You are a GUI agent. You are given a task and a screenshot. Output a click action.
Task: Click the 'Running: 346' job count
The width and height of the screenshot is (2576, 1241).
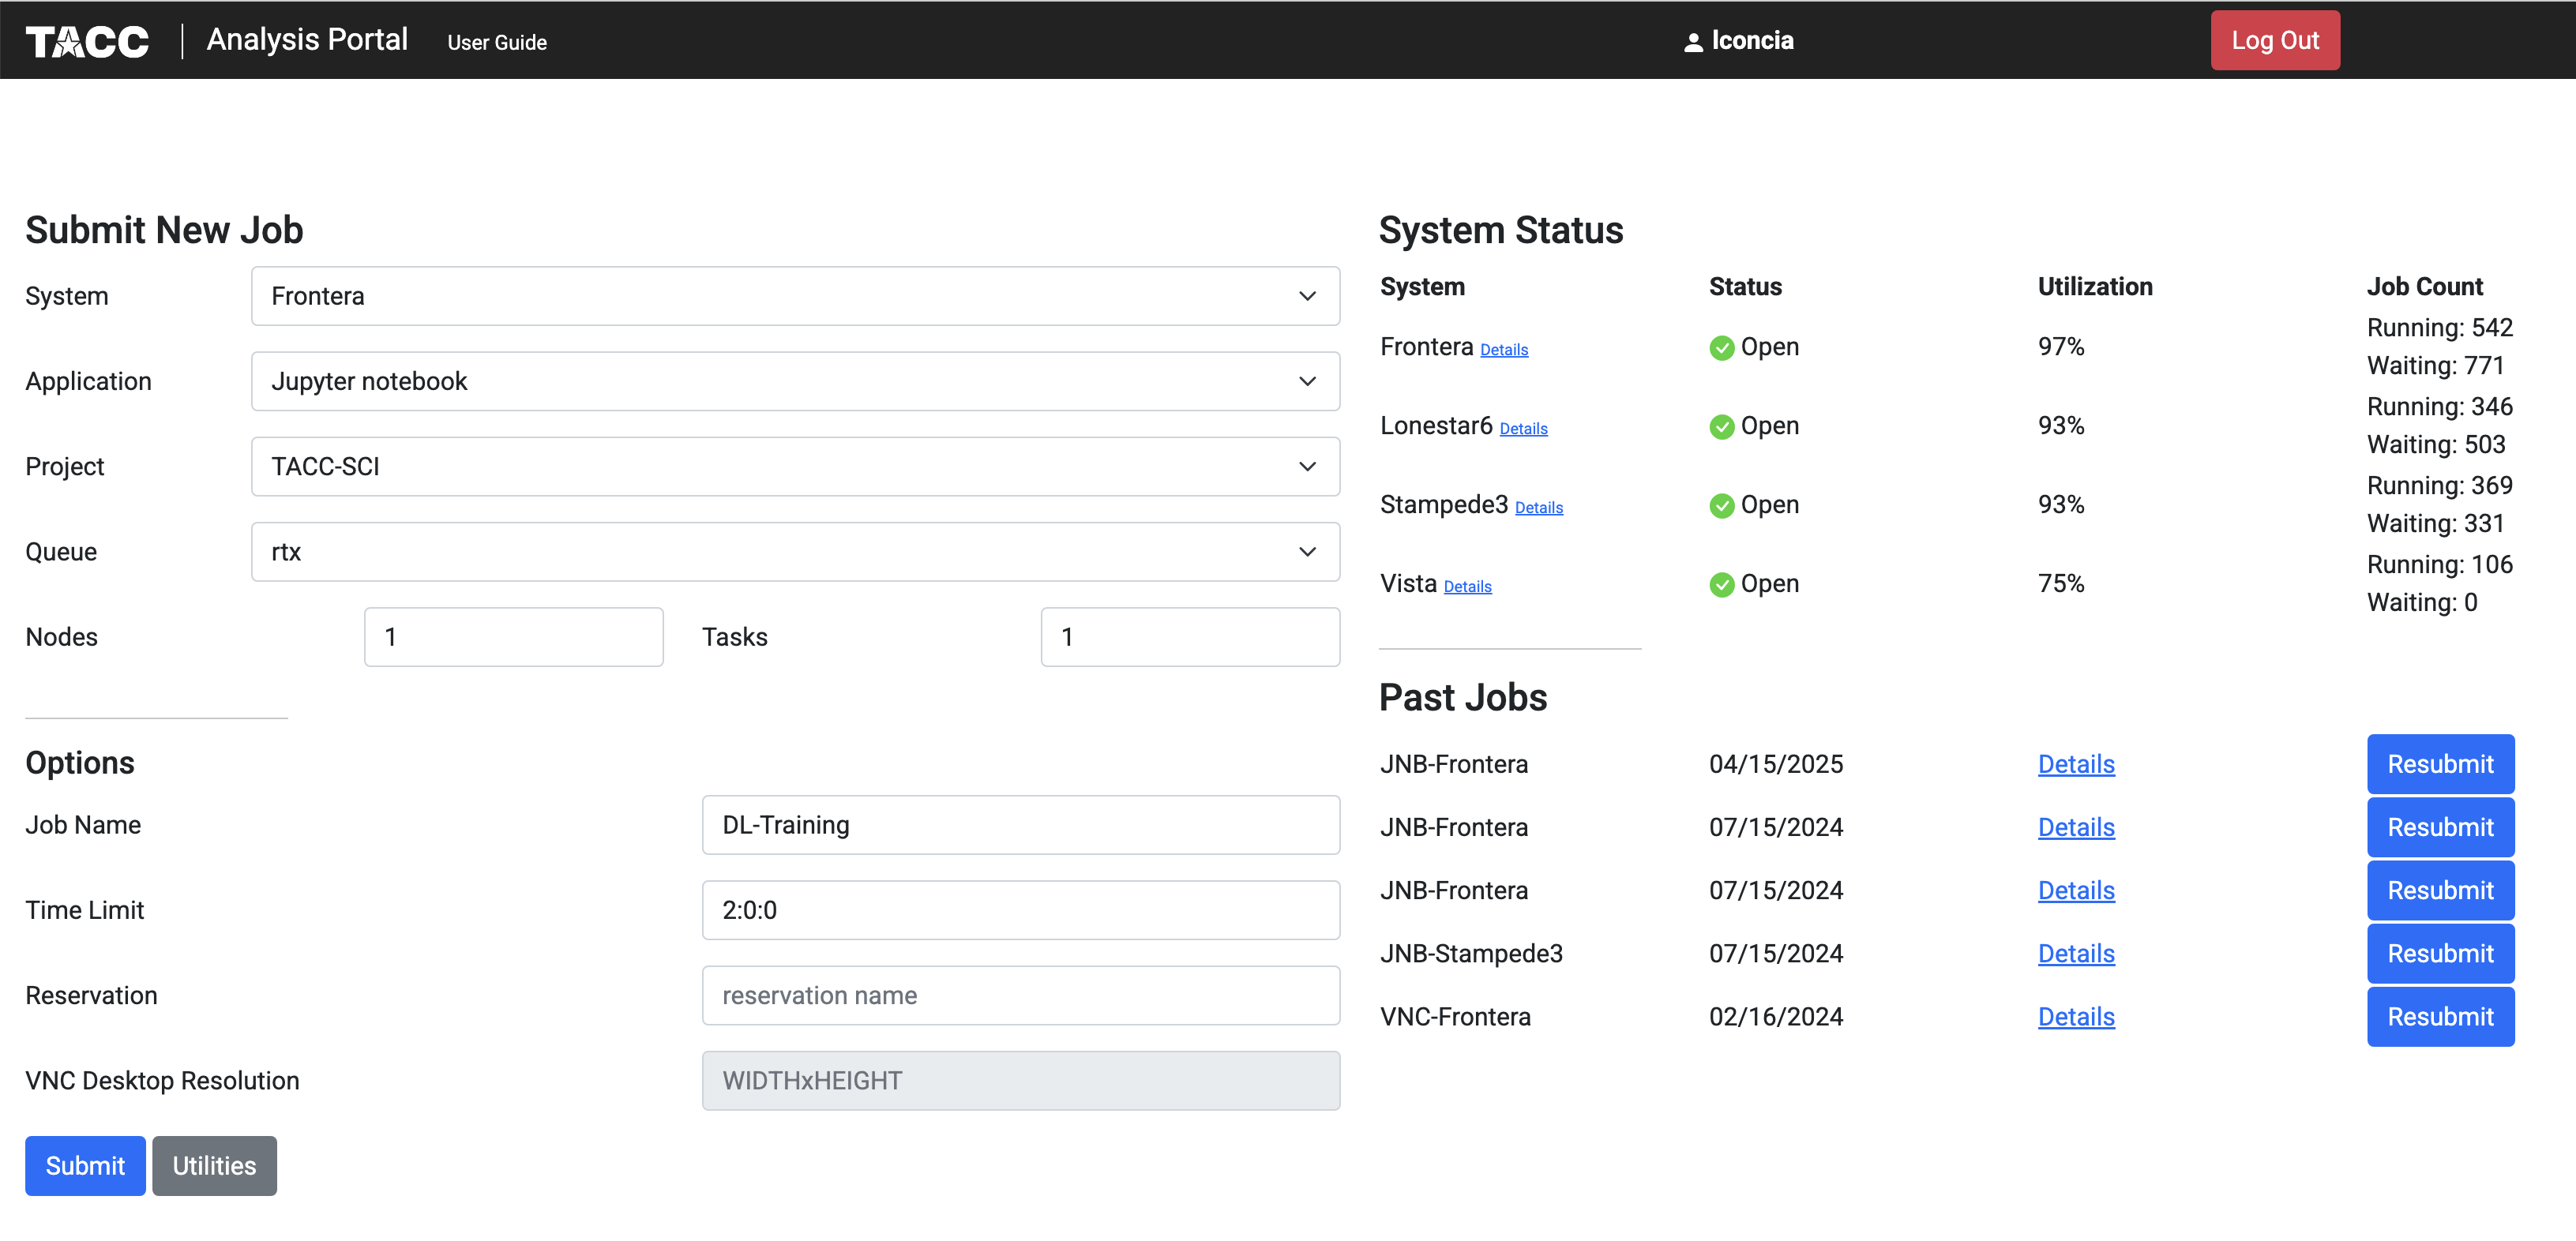pyautogui.click(x=2439, y=407)
